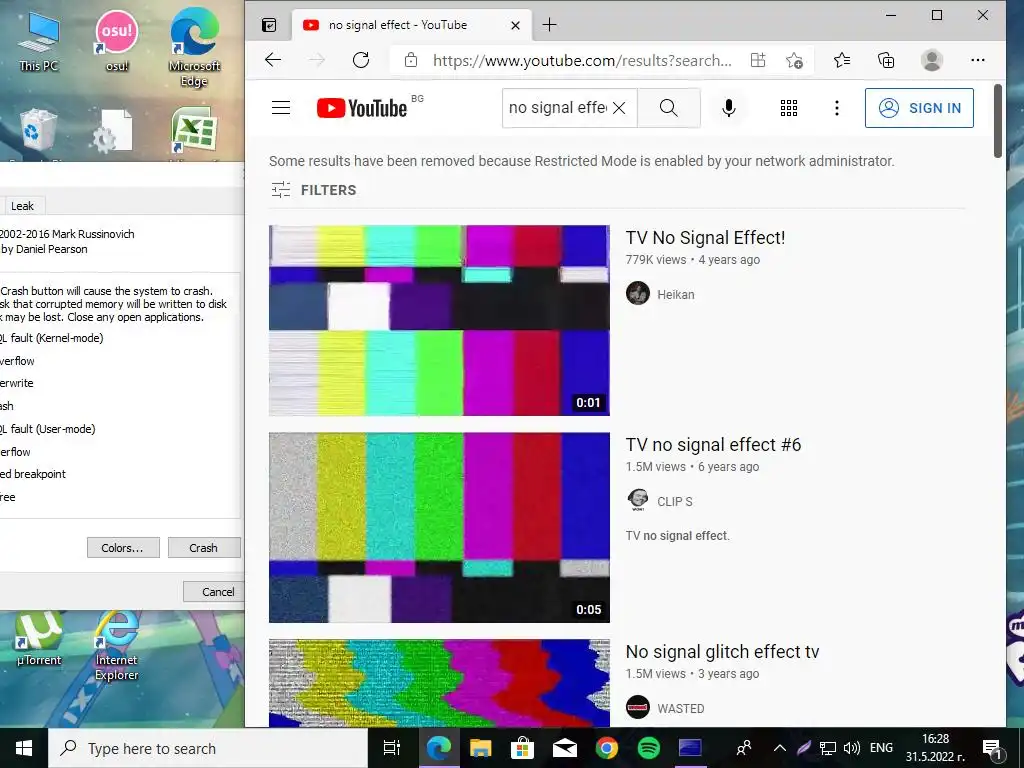Select the µTorrent desktop shortcut

(x=39, y=639)
